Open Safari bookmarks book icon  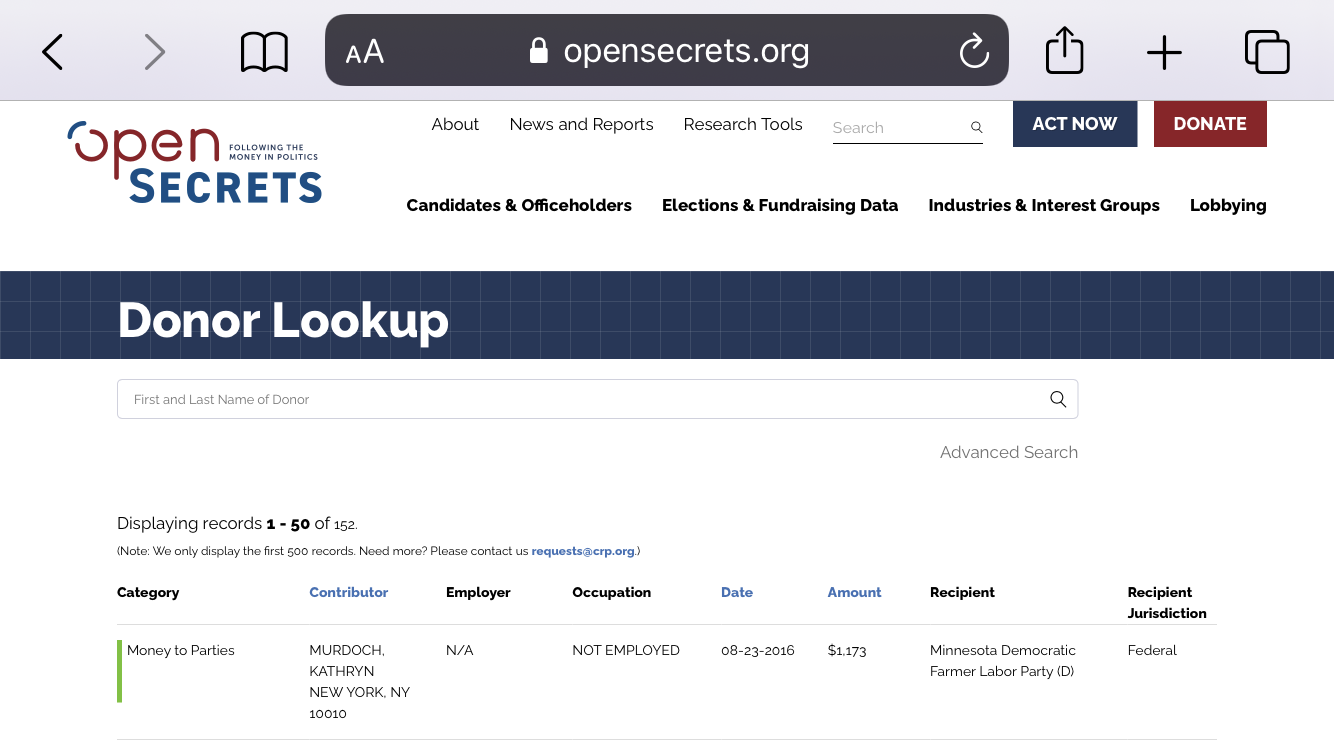pyautogui.click(x=264, y=52)
